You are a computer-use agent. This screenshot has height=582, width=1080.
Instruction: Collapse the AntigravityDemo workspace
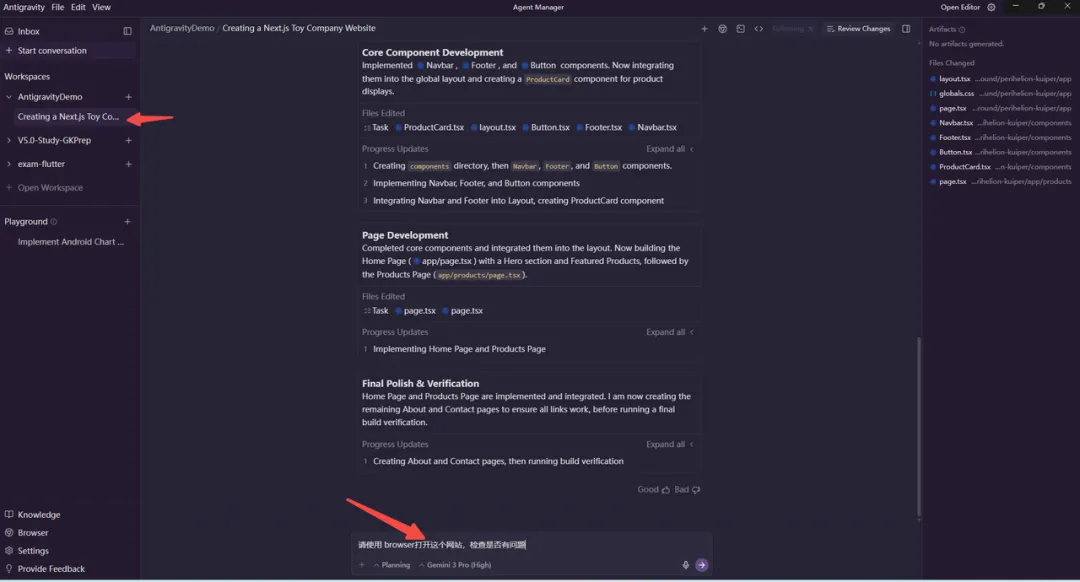pos(8,97)
